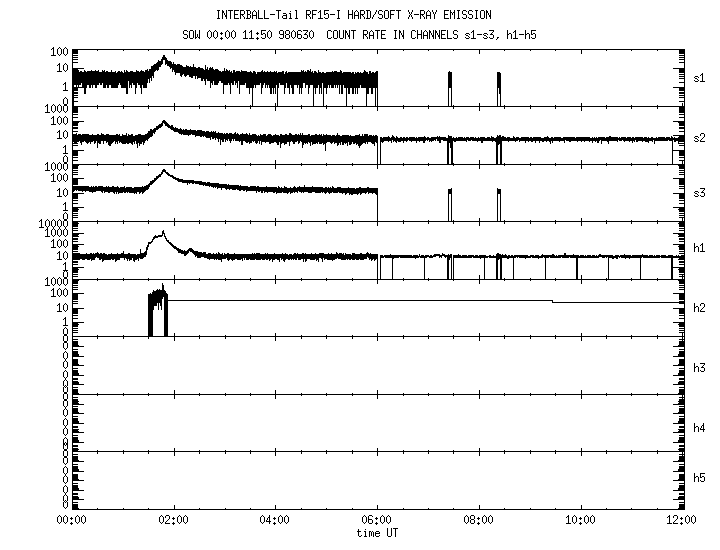
Task: Select the h2 channel label
Action: (x=700, y=307)
